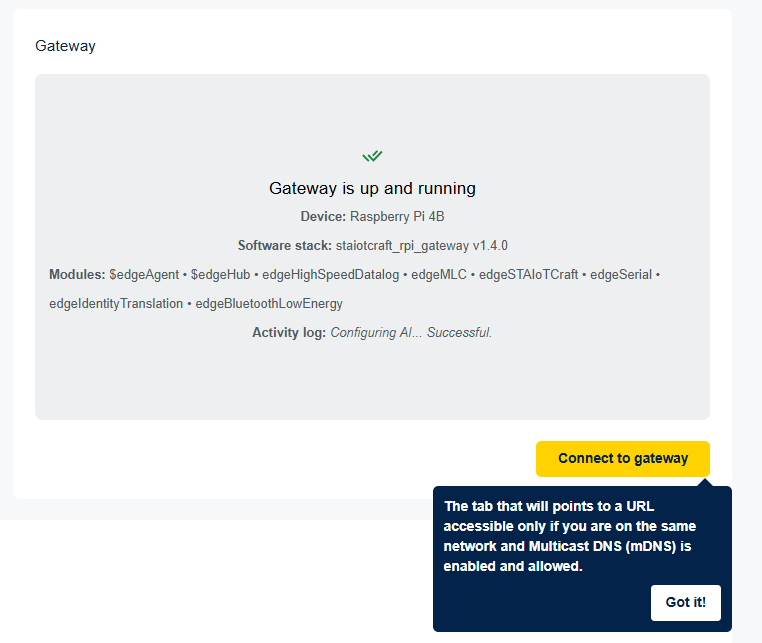Select the "Gateway is up and running" text

coord(372,188)
